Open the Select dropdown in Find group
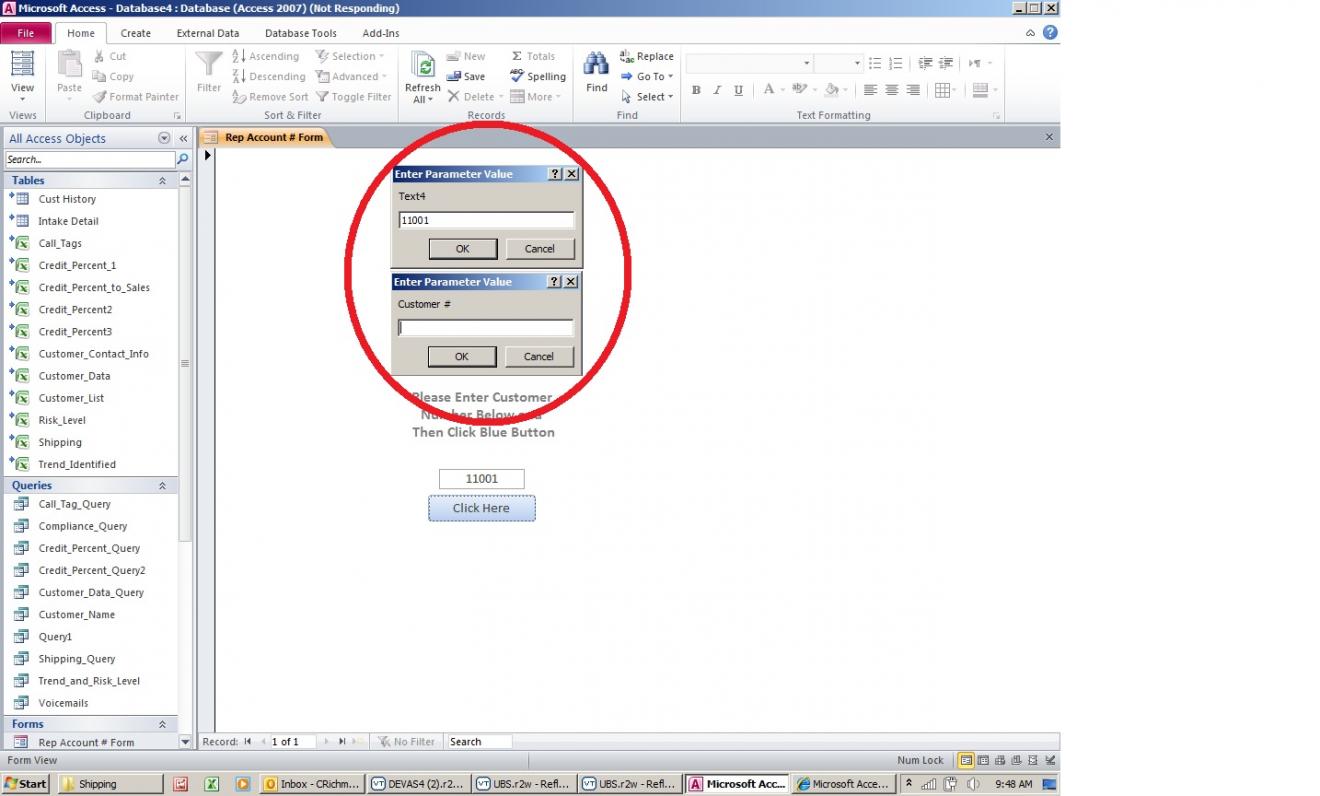The image size is (1320, 796). click(x=647, y=97)
